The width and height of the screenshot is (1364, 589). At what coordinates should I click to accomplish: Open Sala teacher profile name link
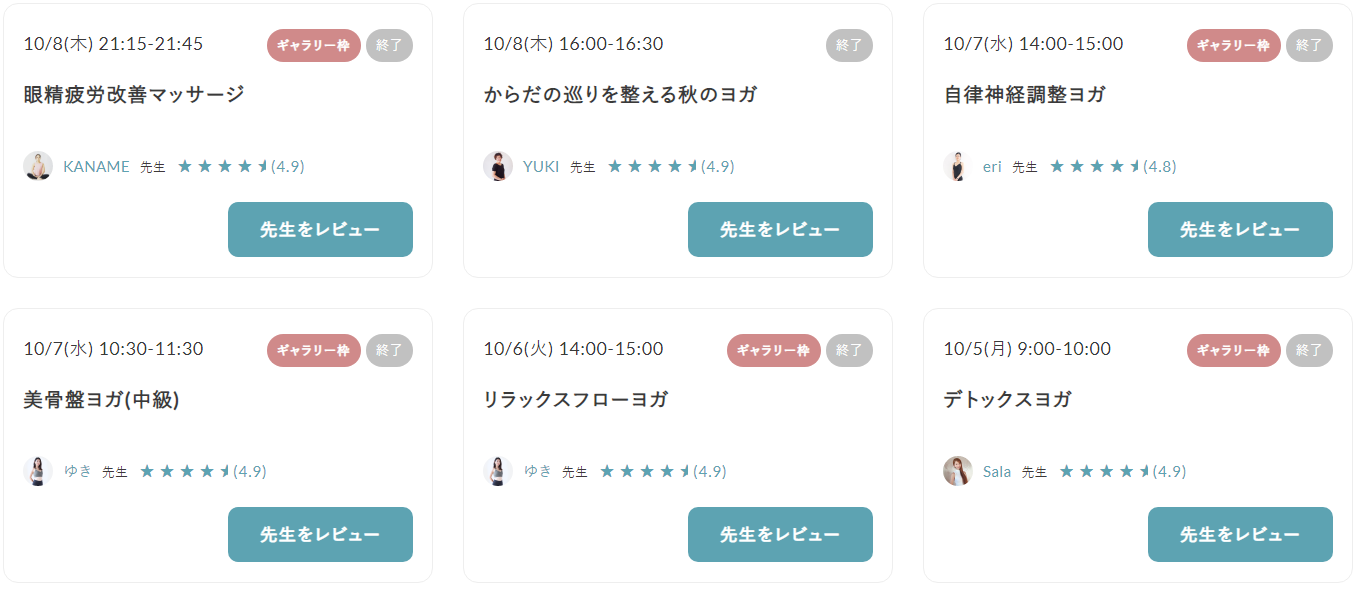tap(997, 472)
